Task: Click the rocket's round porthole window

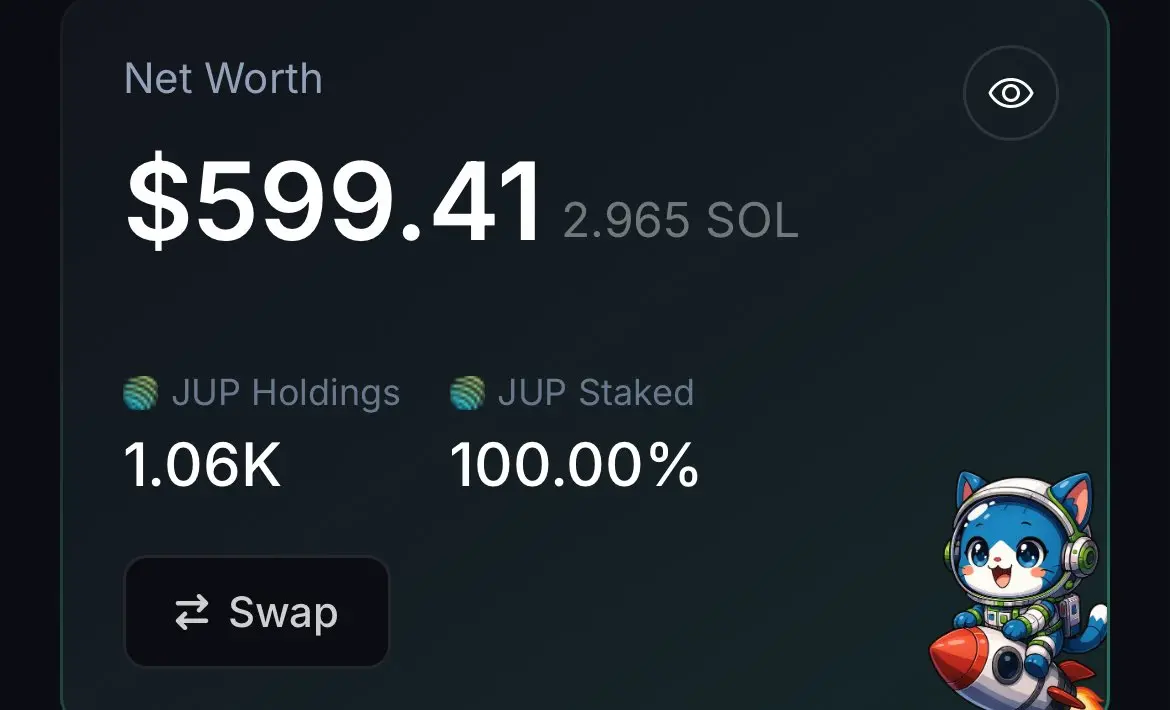Action: [1006, 665]
